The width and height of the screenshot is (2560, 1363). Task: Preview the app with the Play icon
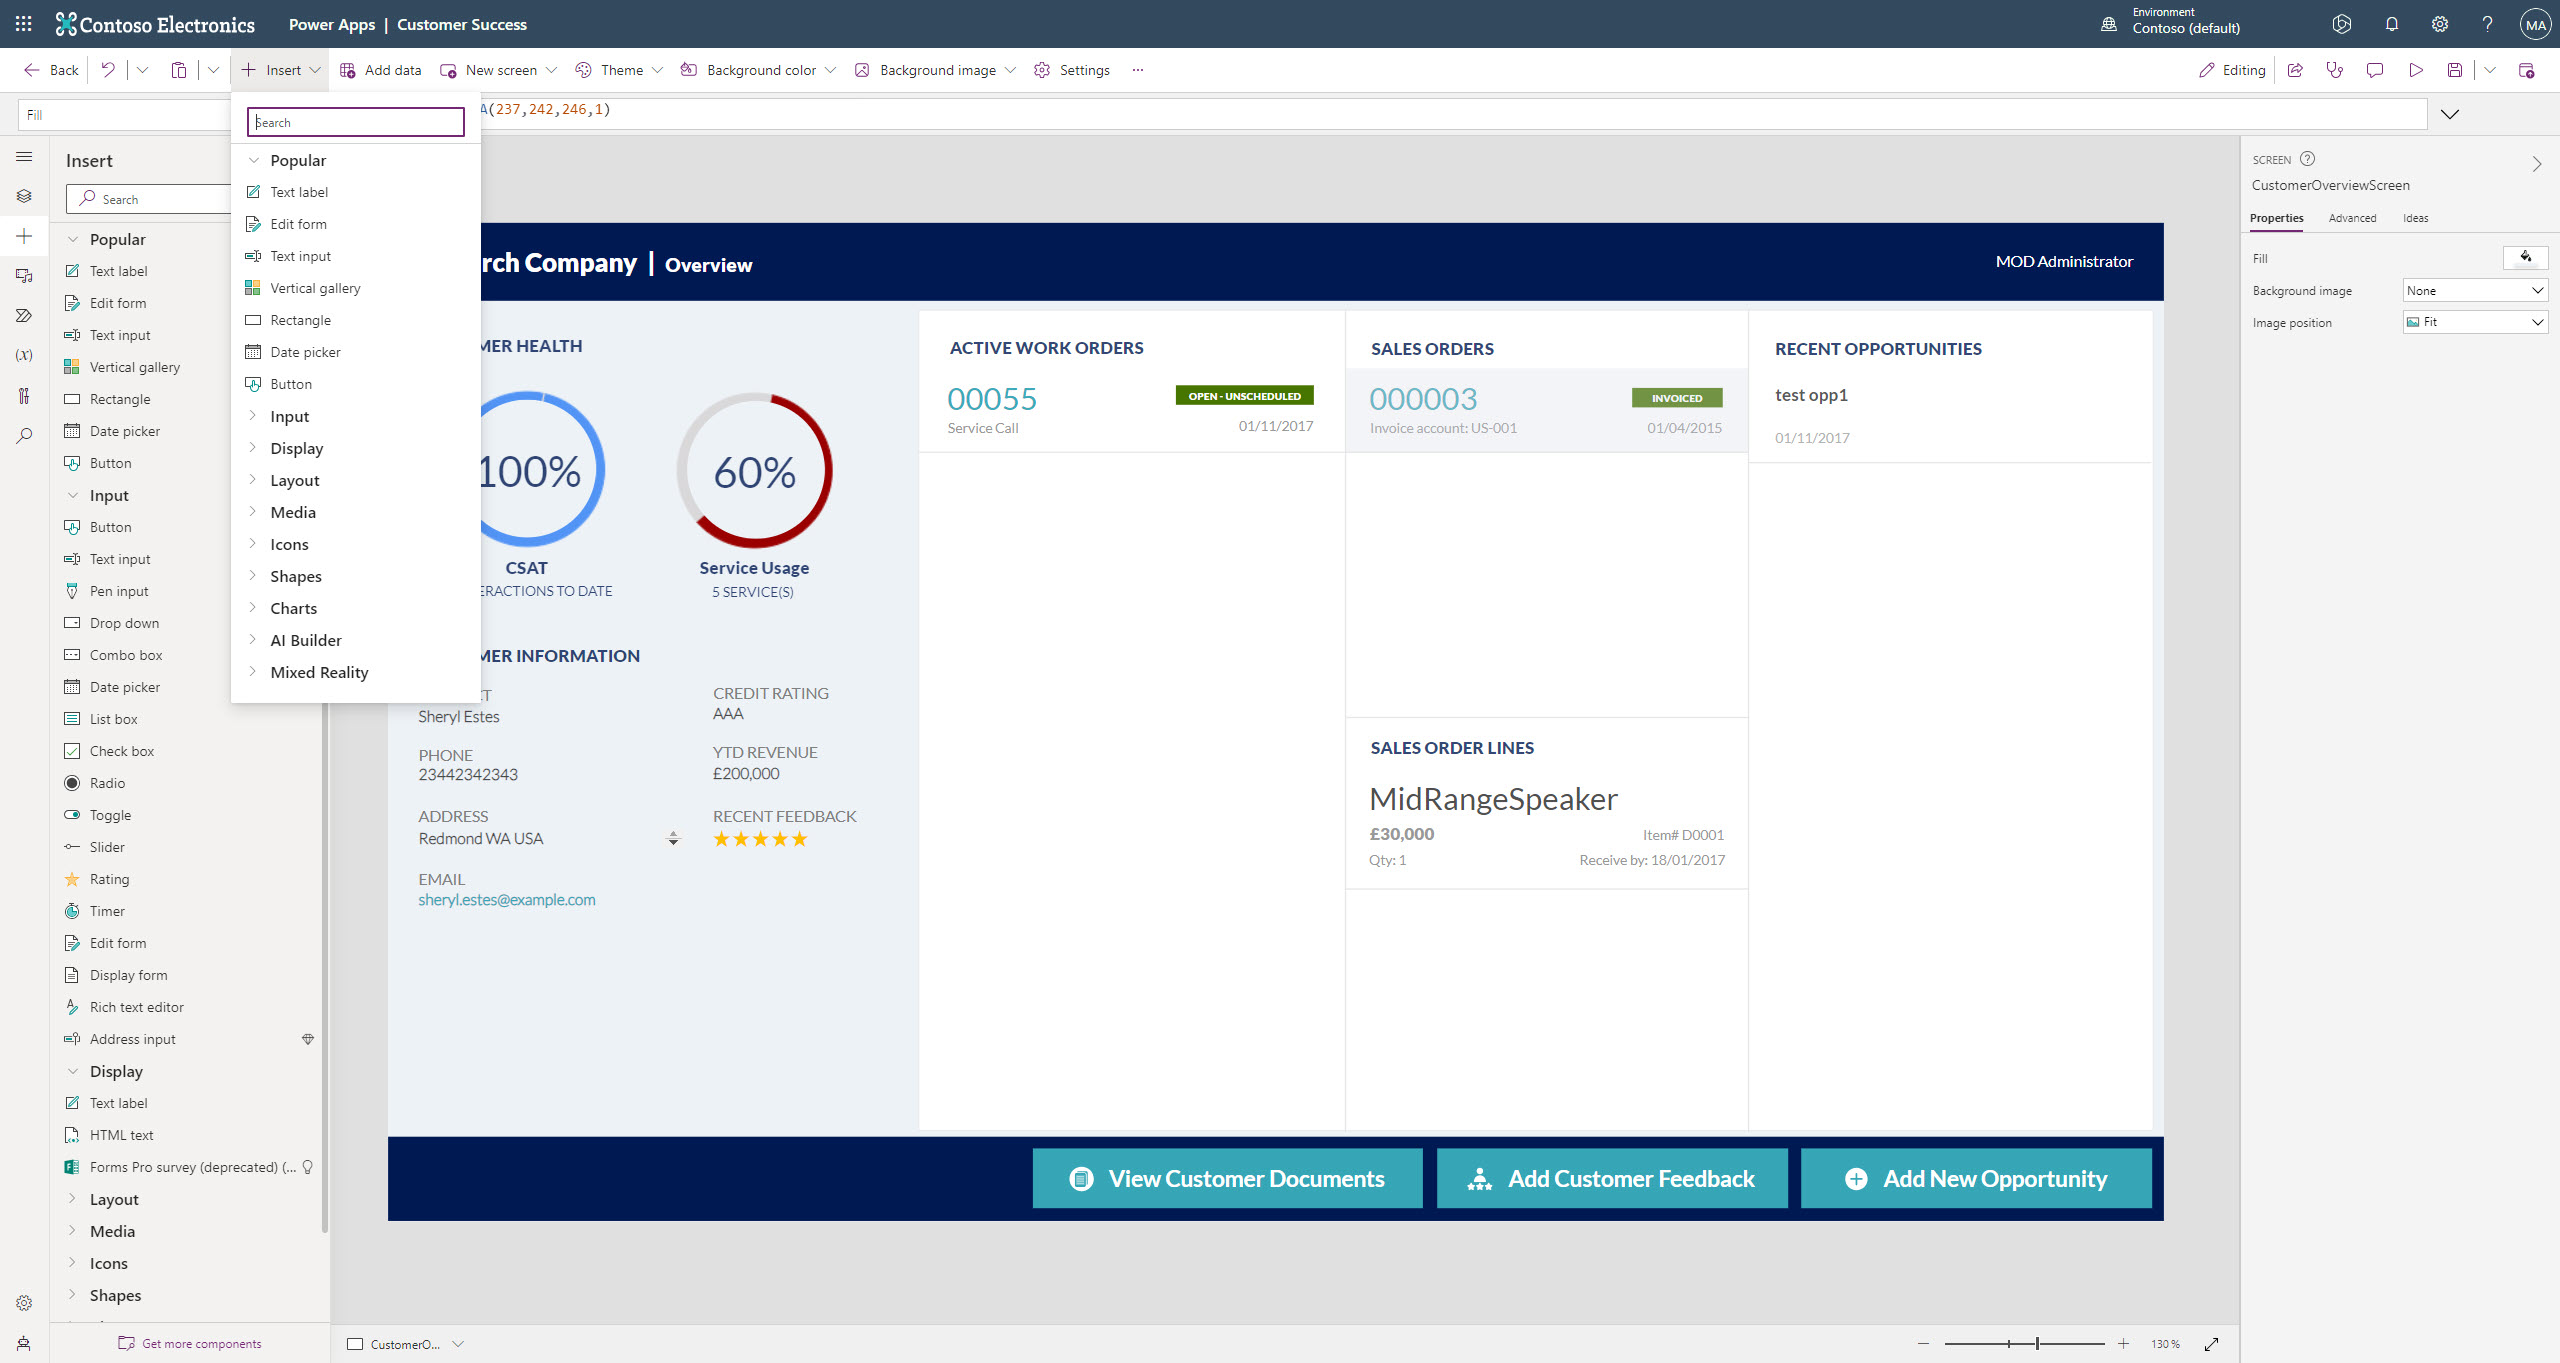click(2416, 70)
